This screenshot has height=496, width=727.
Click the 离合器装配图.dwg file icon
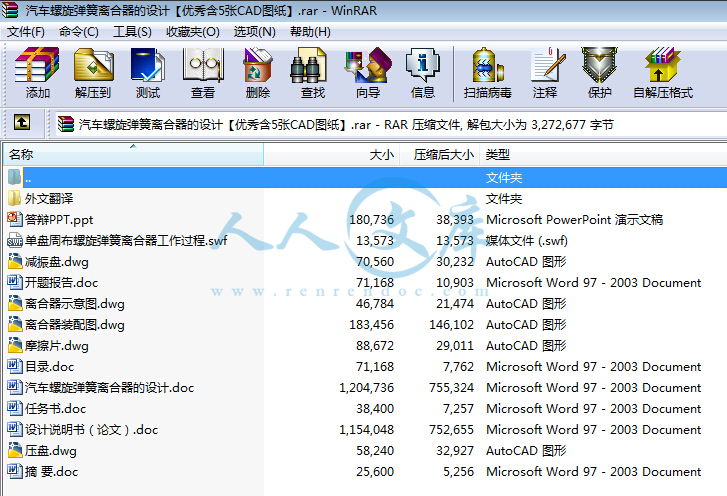coord(15,324)
